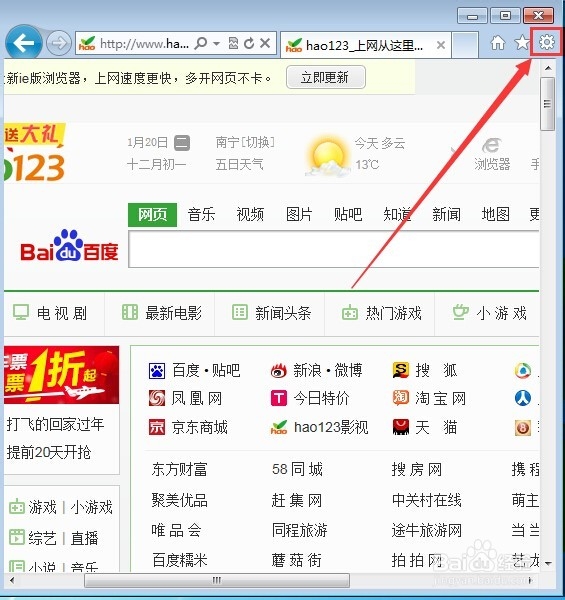Open the 热门游戏 category
565x600 pixels.
point(382,313)
